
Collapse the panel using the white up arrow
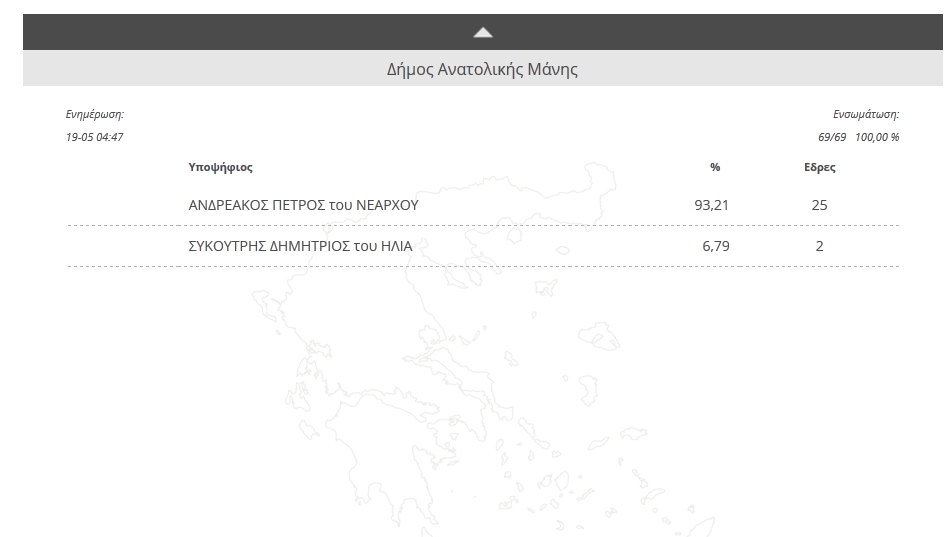coord(482,33)
